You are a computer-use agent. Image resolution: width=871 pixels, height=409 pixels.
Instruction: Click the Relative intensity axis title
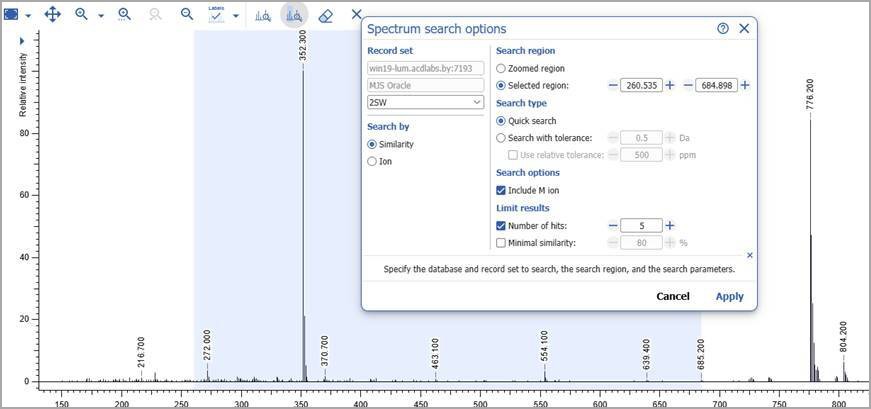tap(23, 84)
